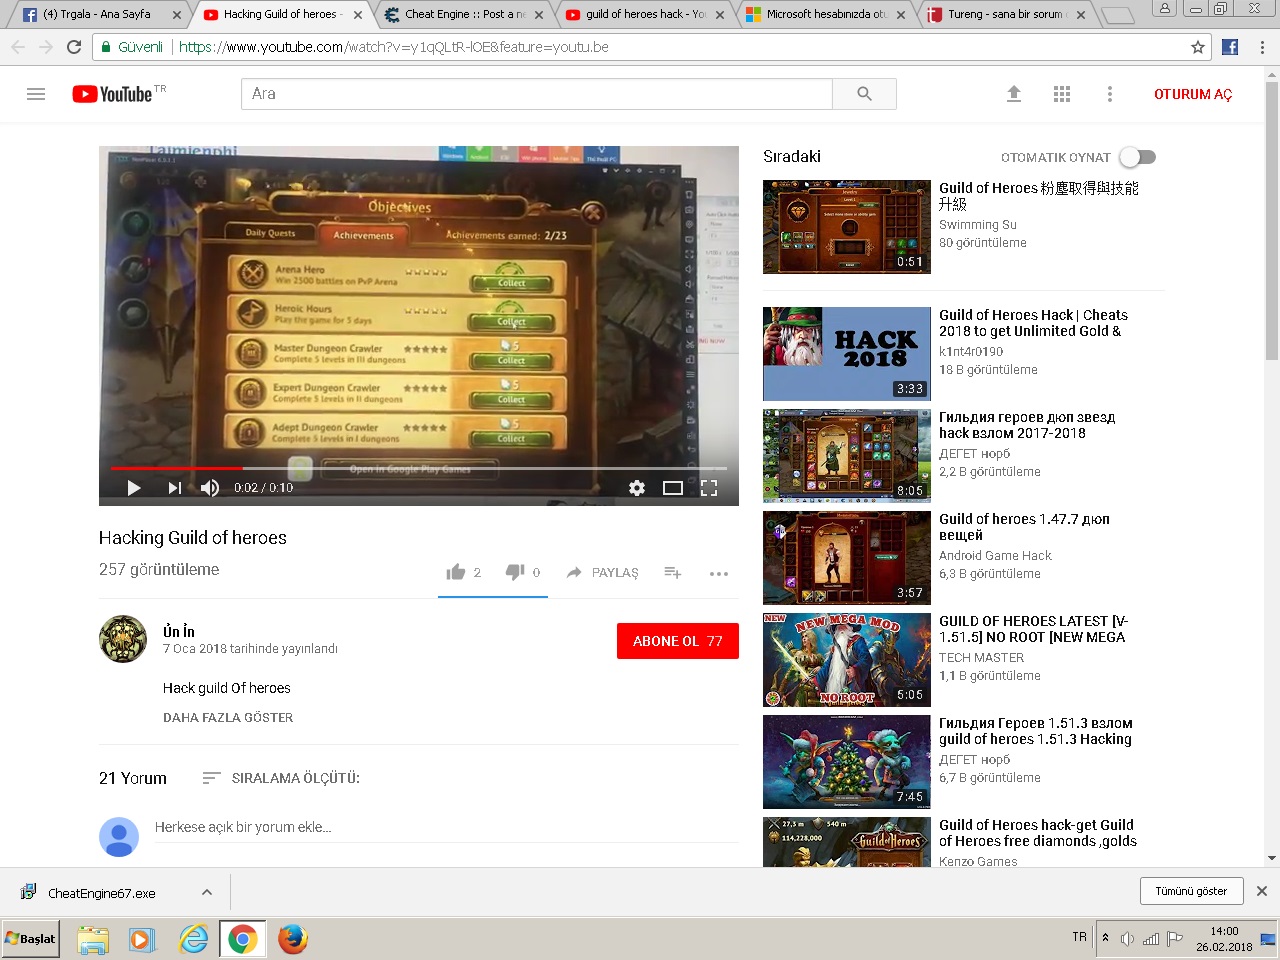
Task: Open SIRALAMA ÖLÇÜTÜ sort dropdown
Action: coord(281,778)
